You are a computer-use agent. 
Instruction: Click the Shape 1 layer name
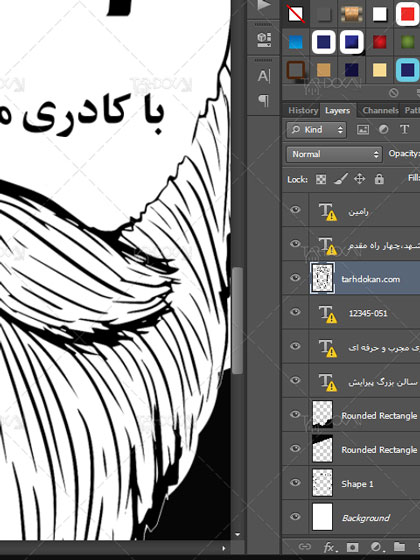pos(358,484)
